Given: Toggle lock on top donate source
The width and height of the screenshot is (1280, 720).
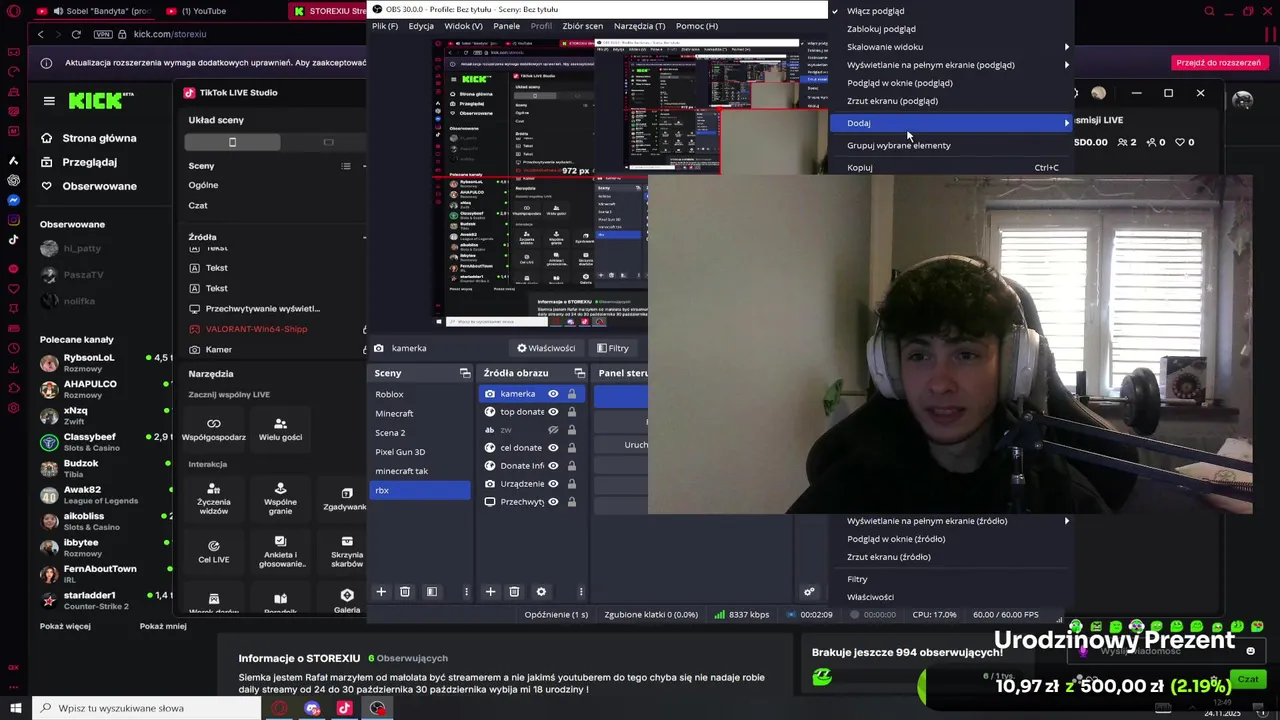Looking at the screenshot, I should [x=572, y=412].
